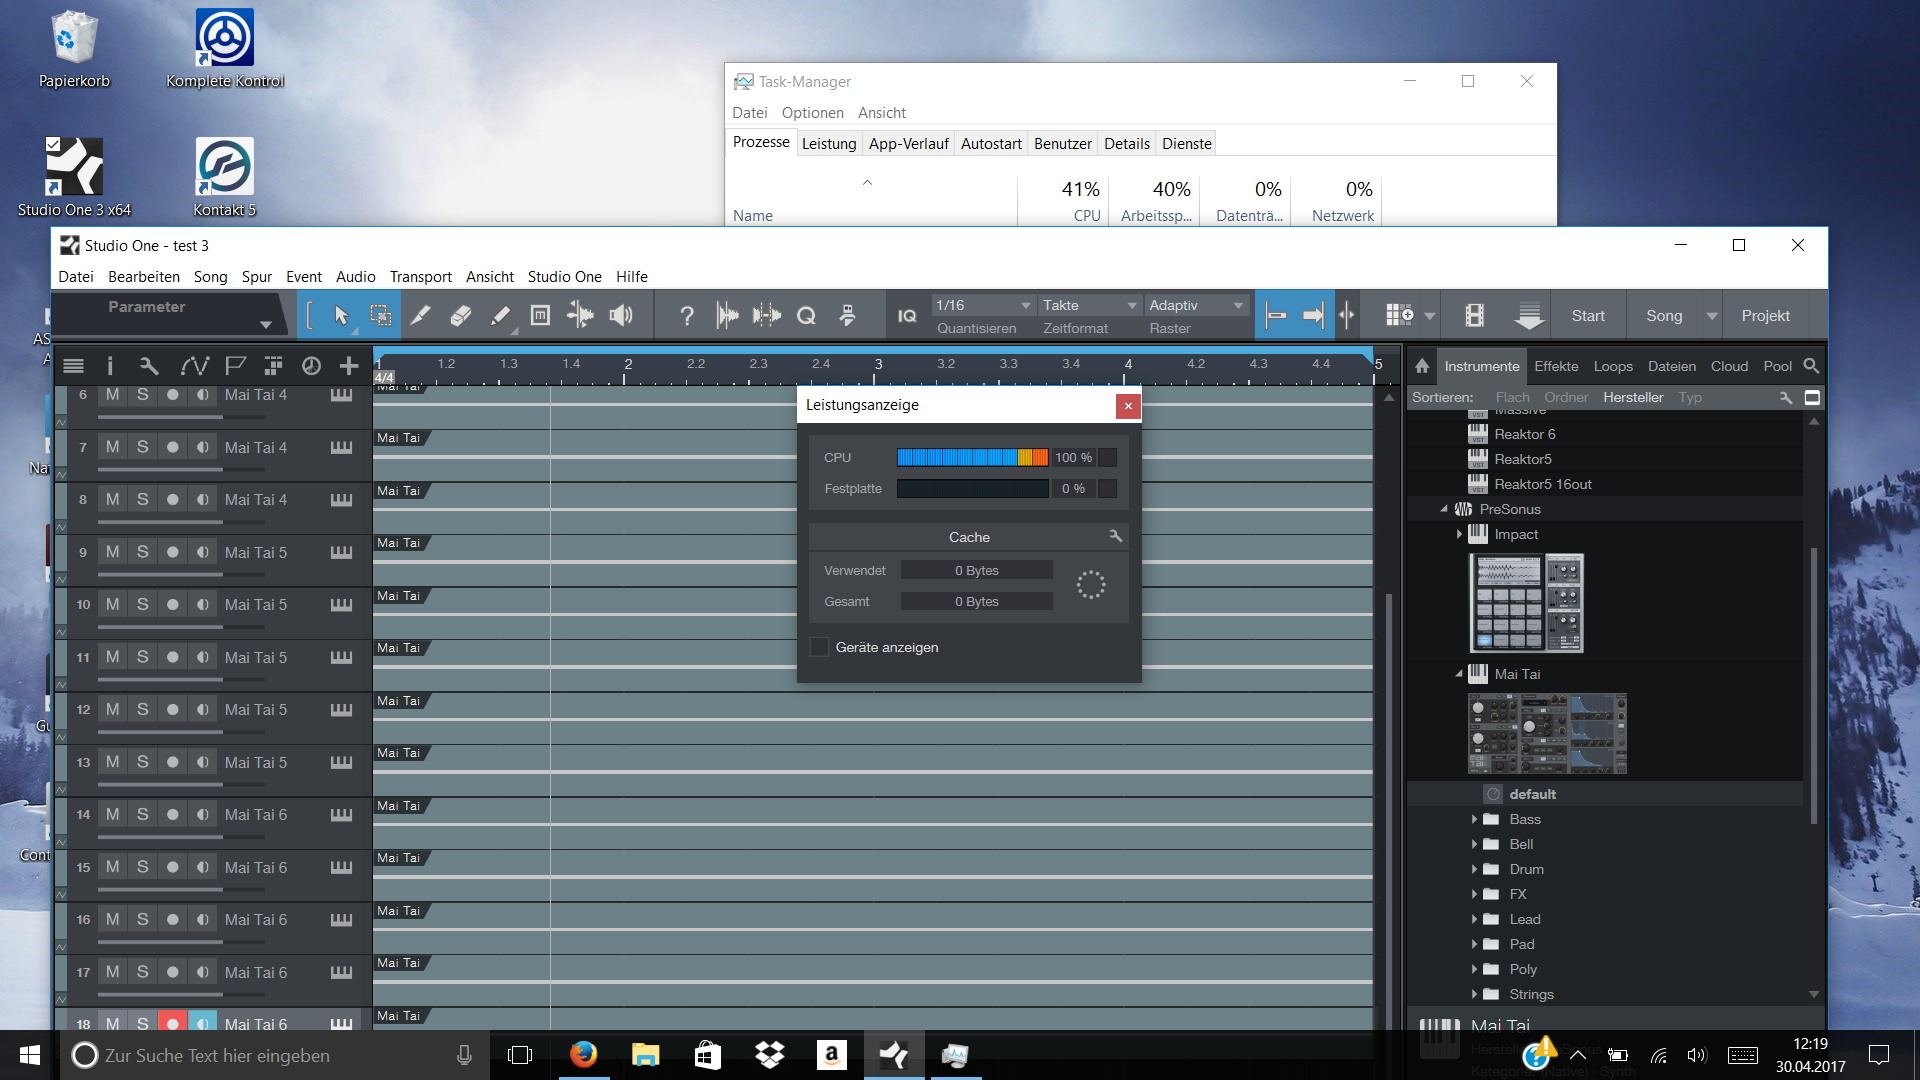Click the browser home icon
This screenshot has height=1080, width=1920.
(x=1422, y=366)
